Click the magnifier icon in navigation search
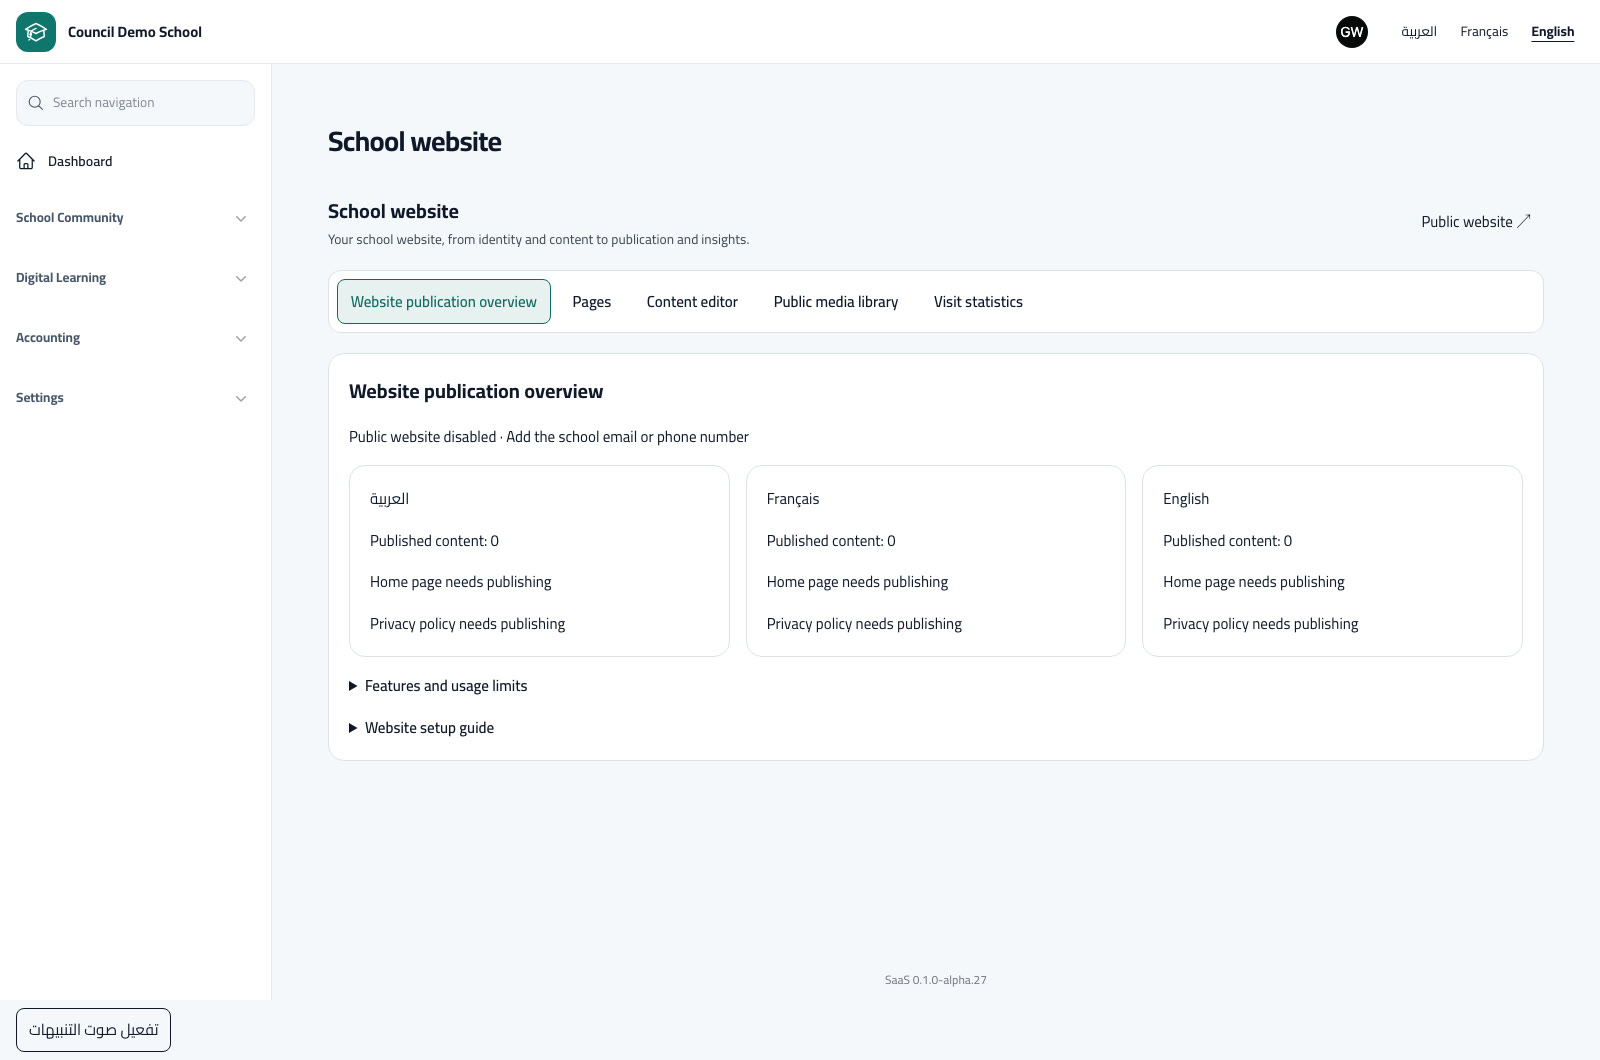The image size is (1600, 1060). click(36, 103)
